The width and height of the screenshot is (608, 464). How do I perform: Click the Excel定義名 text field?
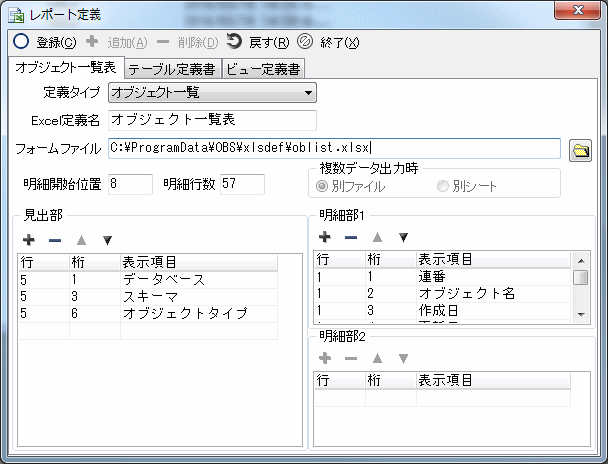point(212,121)
